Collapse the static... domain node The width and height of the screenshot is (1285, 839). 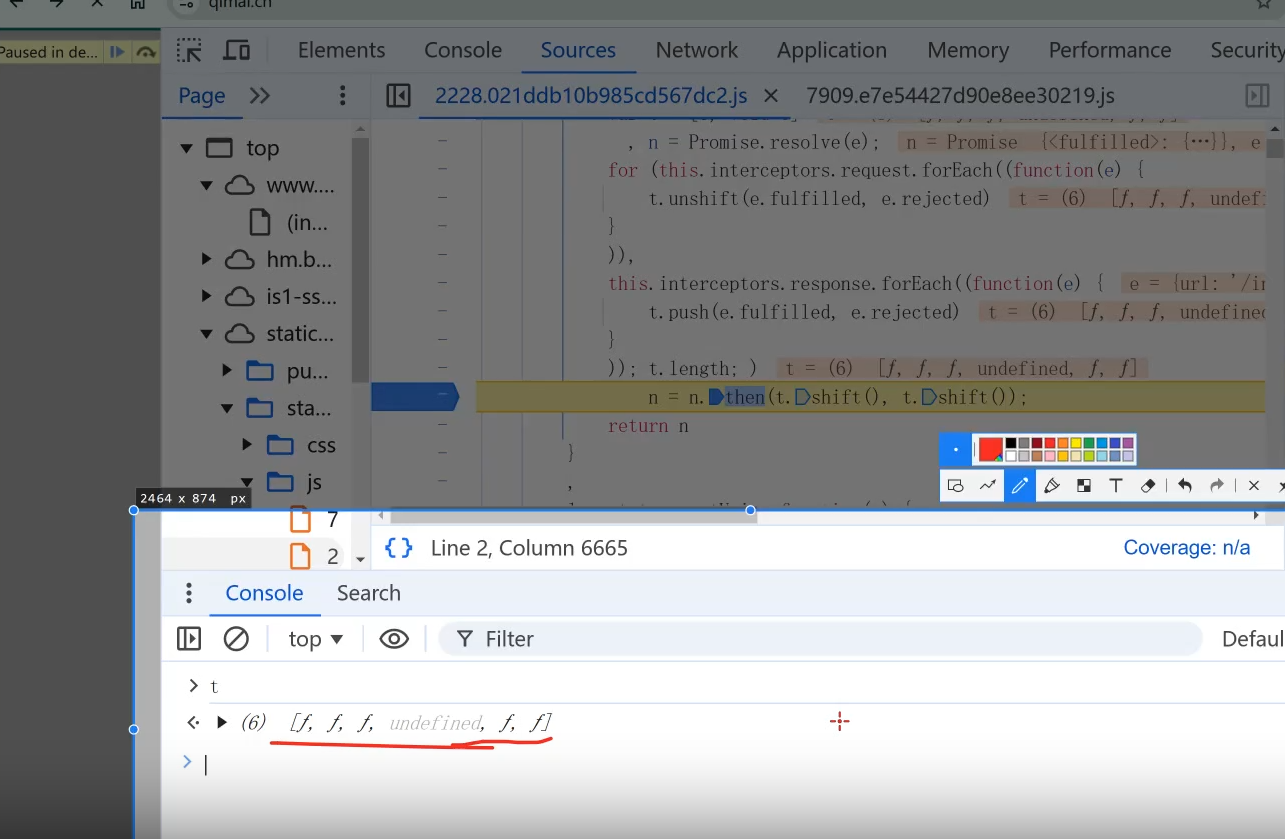click(x=206, y=334)
